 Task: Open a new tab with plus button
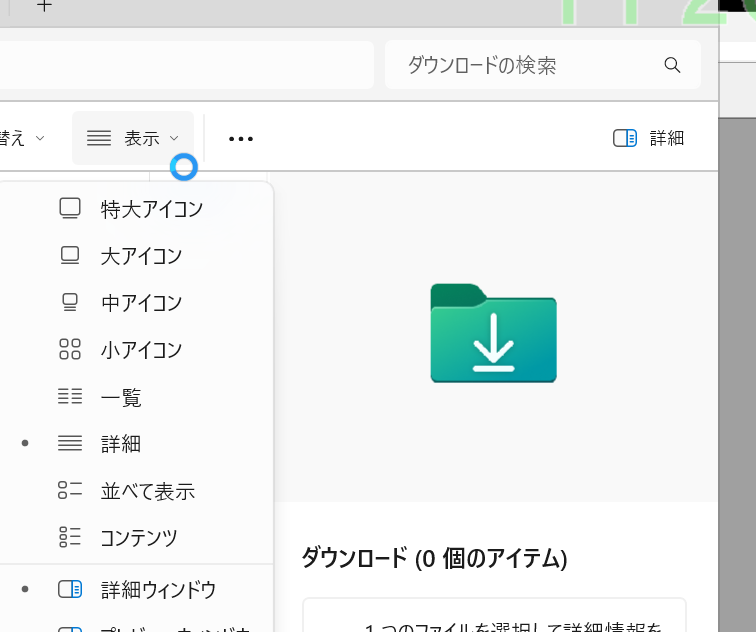pyautogui.click(x=44, y=6)
